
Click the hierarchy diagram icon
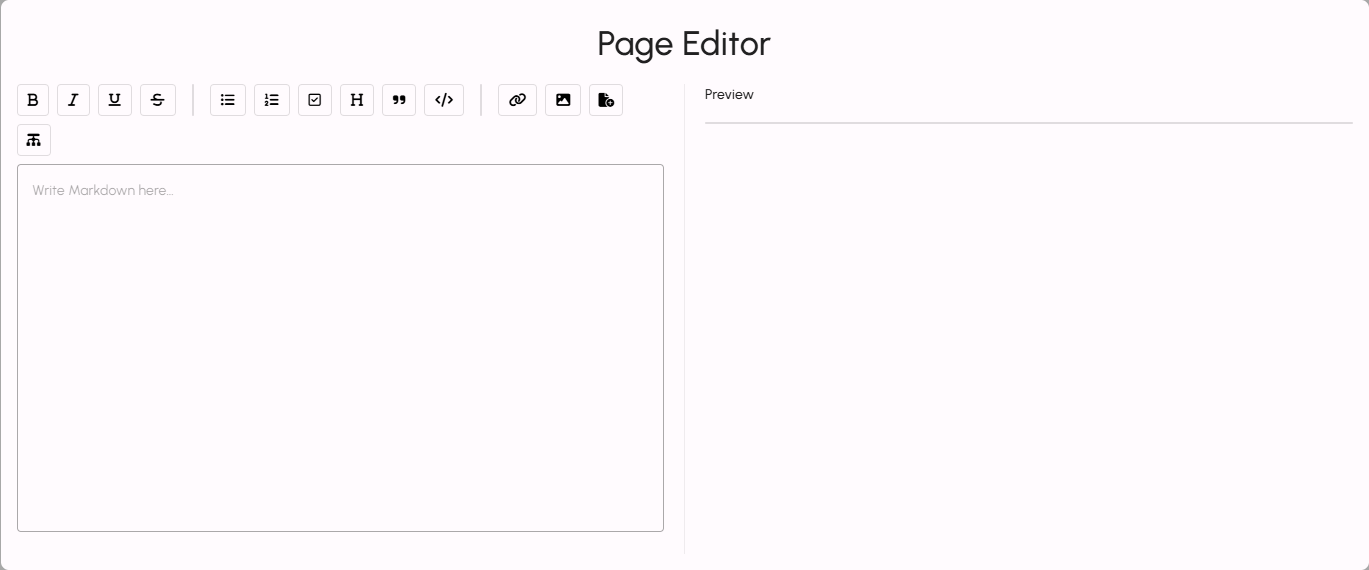(x=34, y=140)
